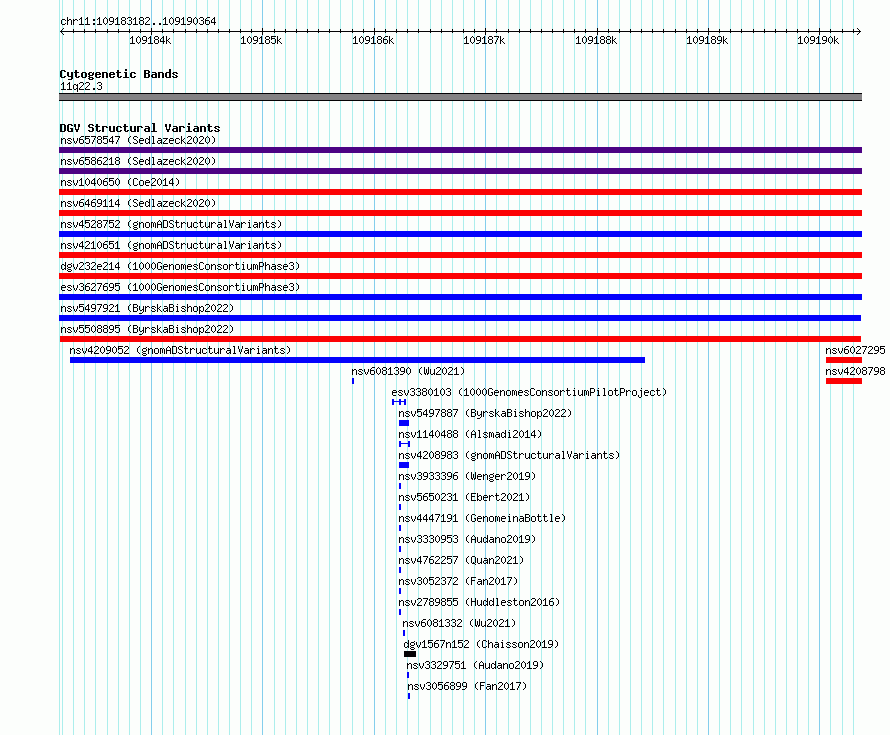Click the chr11:109183182..109190364 region label

[x=138, y=21]
